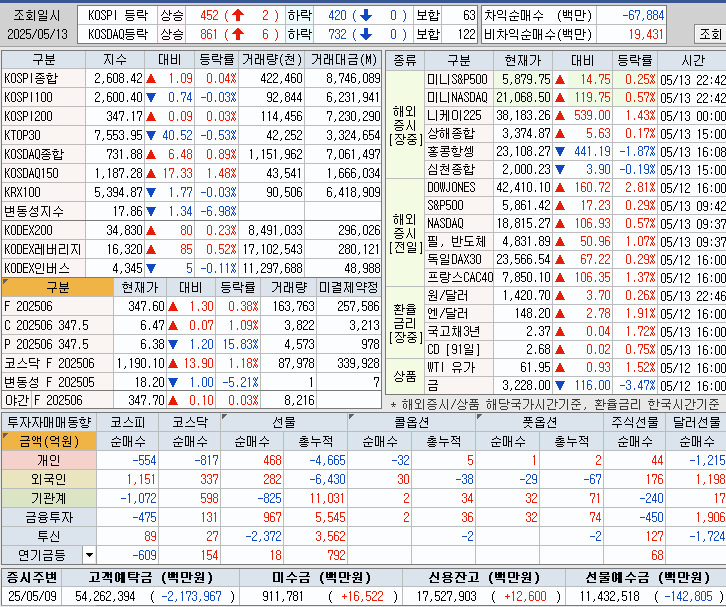Click the blue down triangle in KOSPI100 row

pos(151,98)
